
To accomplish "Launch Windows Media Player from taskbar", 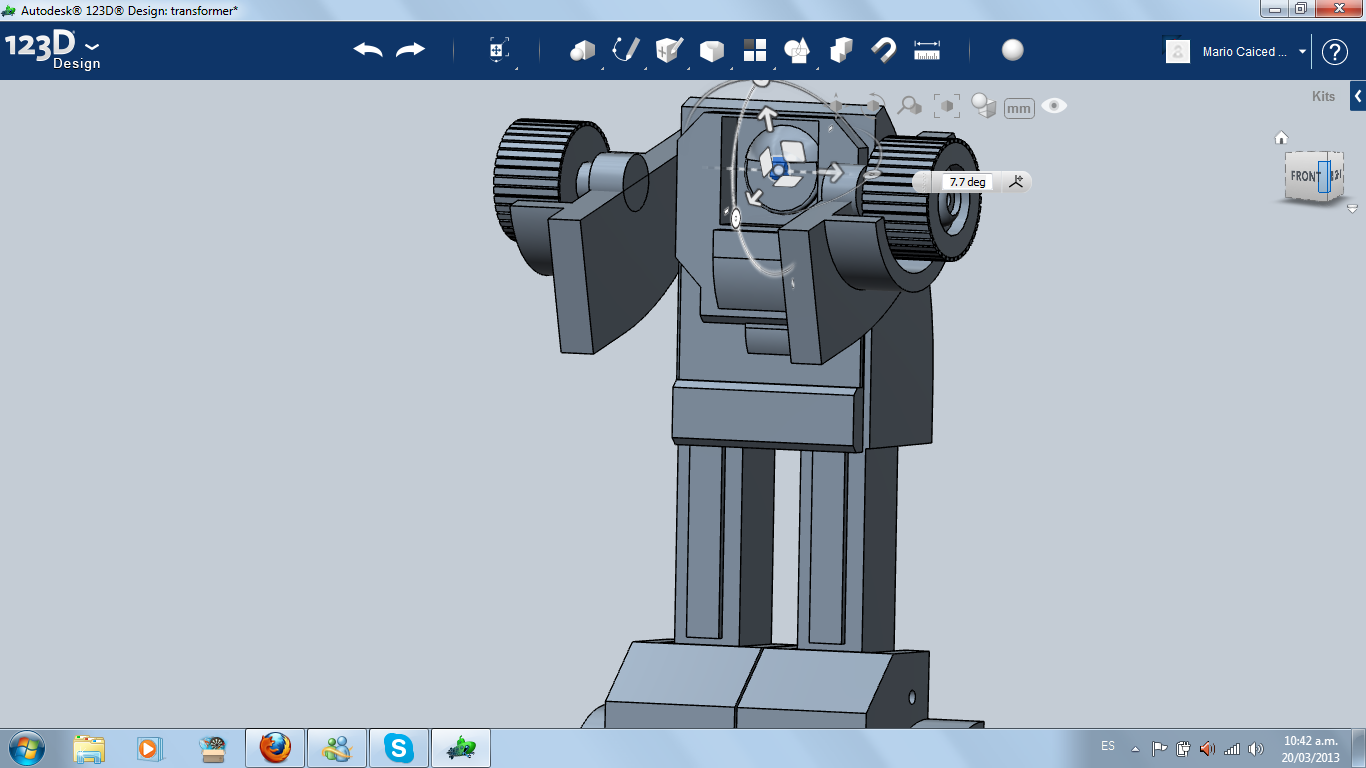I will tap(149, 748).
